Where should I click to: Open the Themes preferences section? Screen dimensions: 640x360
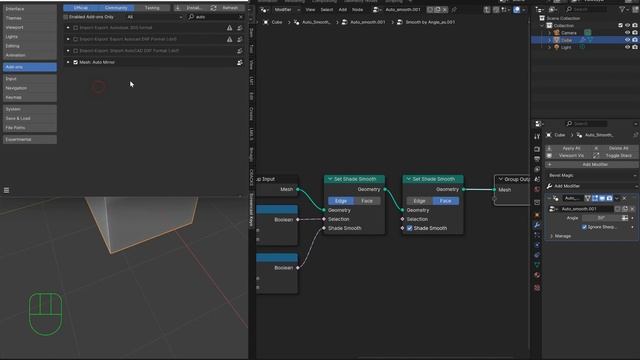29,18
